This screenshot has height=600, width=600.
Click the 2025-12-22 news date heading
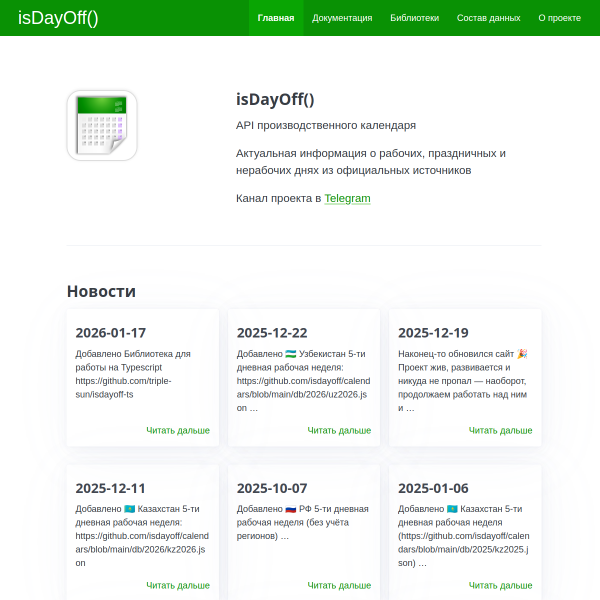tap(272, 333)
